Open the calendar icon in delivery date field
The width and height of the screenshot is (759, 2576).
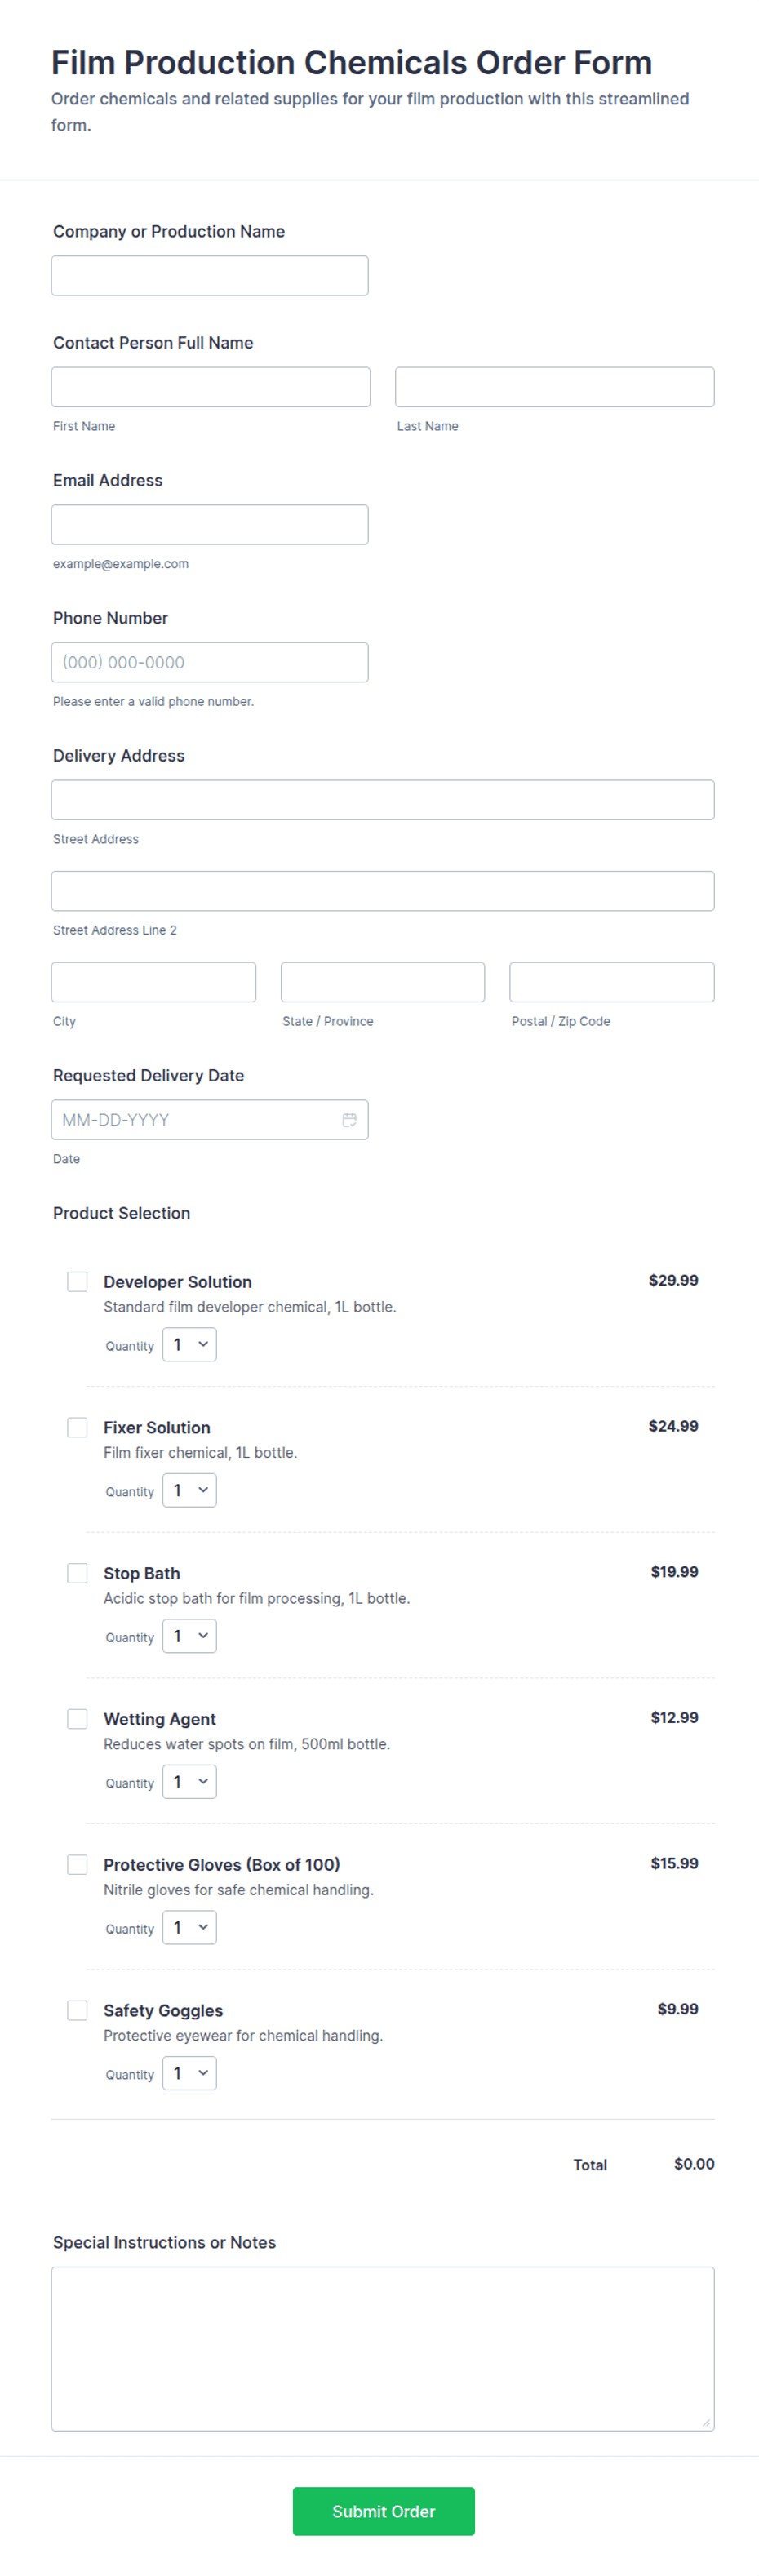point(349,1119)
